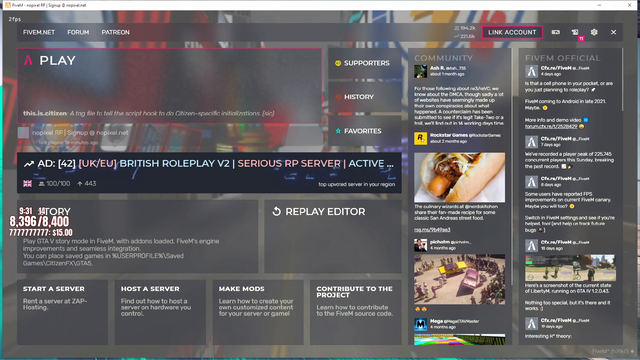Screen dimensions: 640x360
Task: Click the HISTORY clock icon
Action: pos(338,97)
